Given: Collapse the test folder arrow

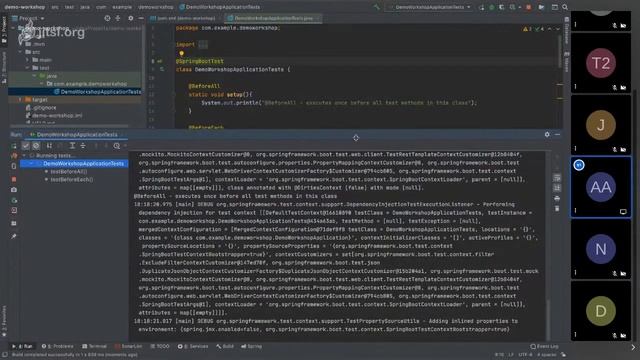Looking at the screenshot, I should coord(28,68).
